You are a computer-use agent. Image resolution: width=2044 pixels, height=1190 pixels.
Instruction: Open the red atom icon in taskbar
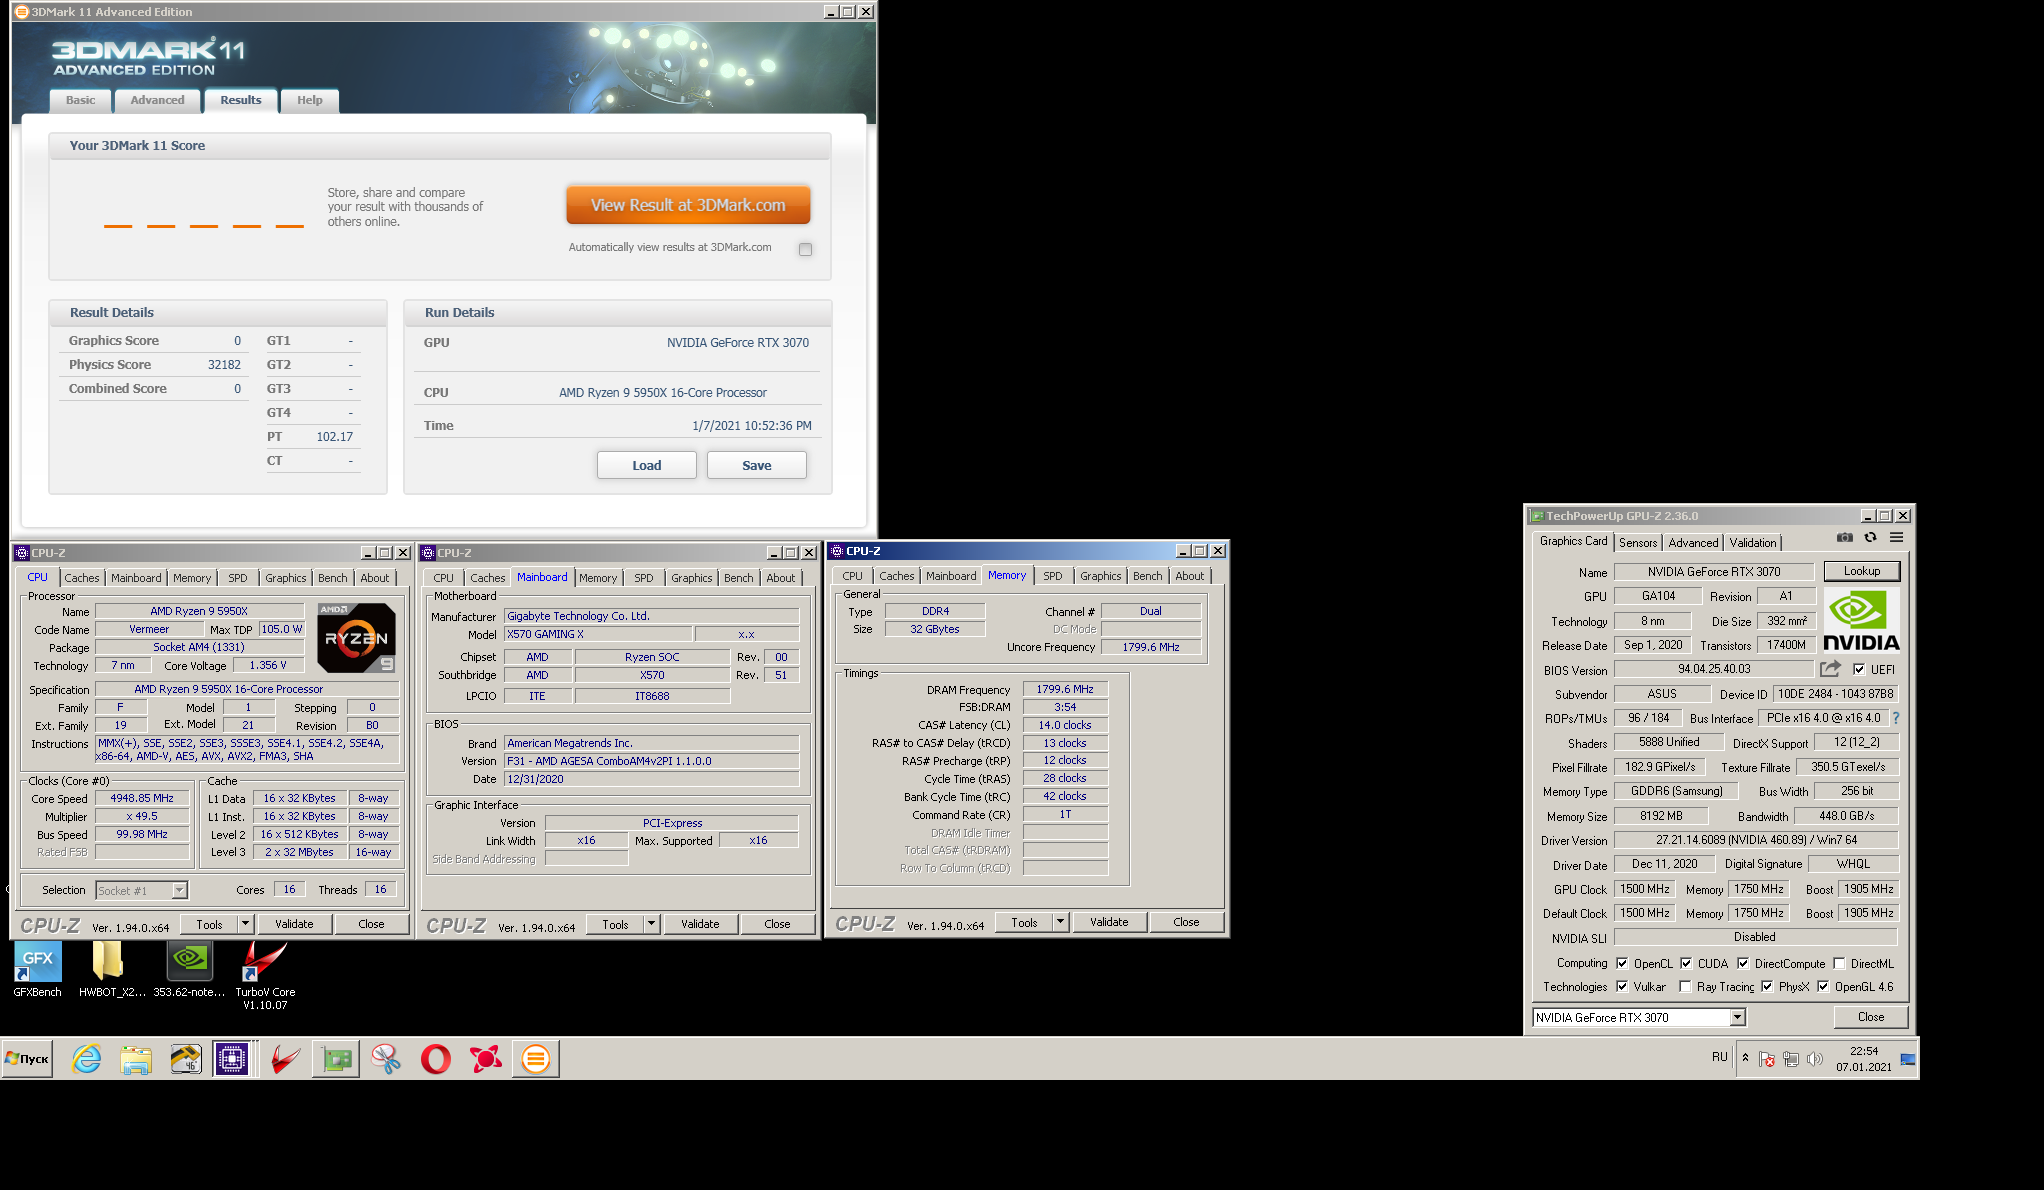(486, 1059)
